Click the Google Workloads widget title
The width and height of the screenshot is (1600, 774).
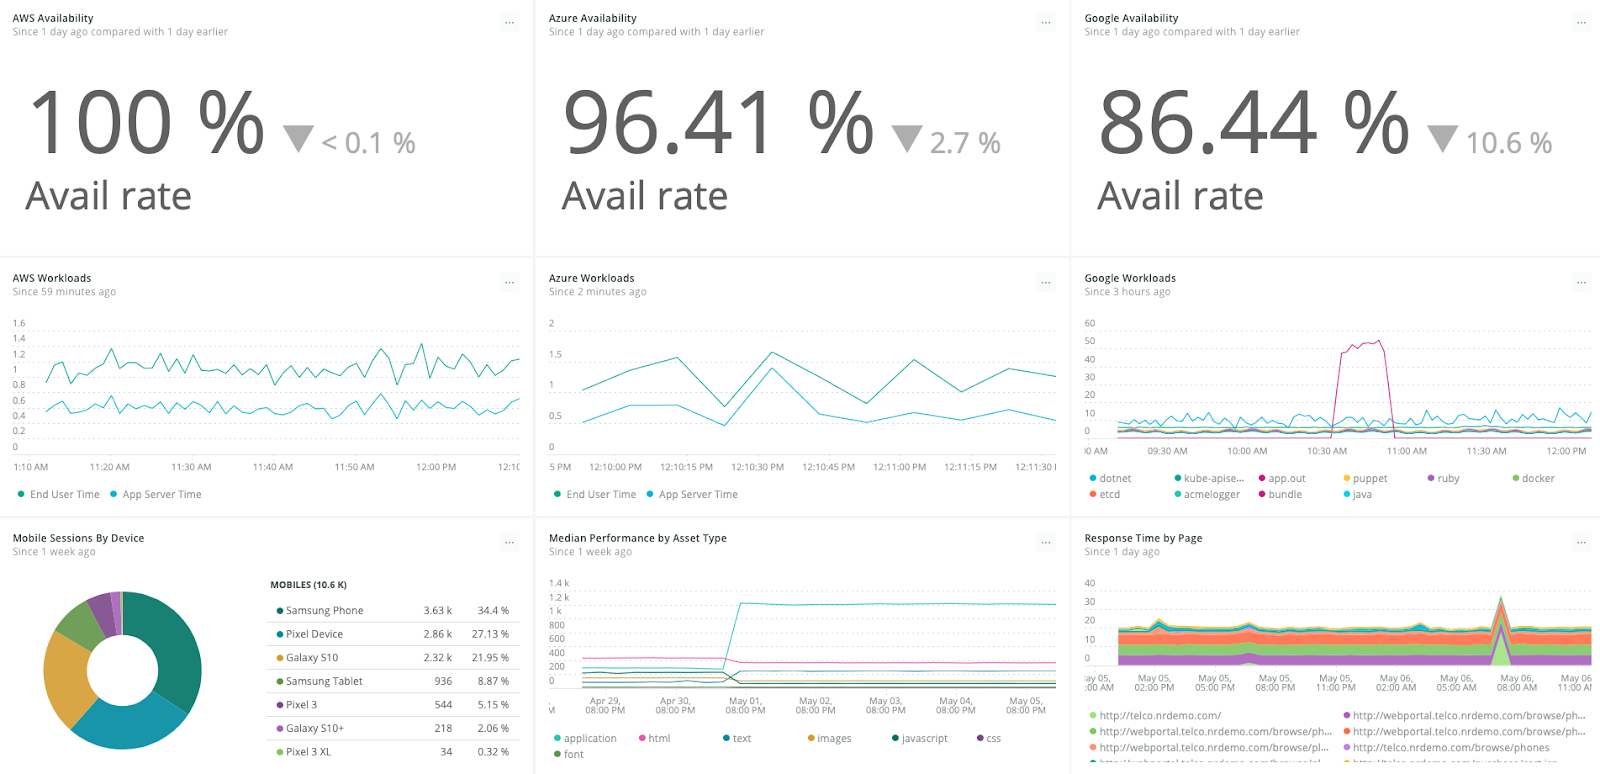(x=1130, y=278)
